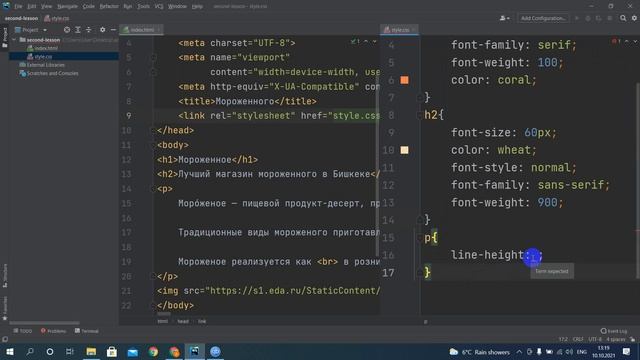The height and width of the screenshot is (360, 640).
Task: Click the html breadcrumb below editor
Action: (x=162, y=322)
